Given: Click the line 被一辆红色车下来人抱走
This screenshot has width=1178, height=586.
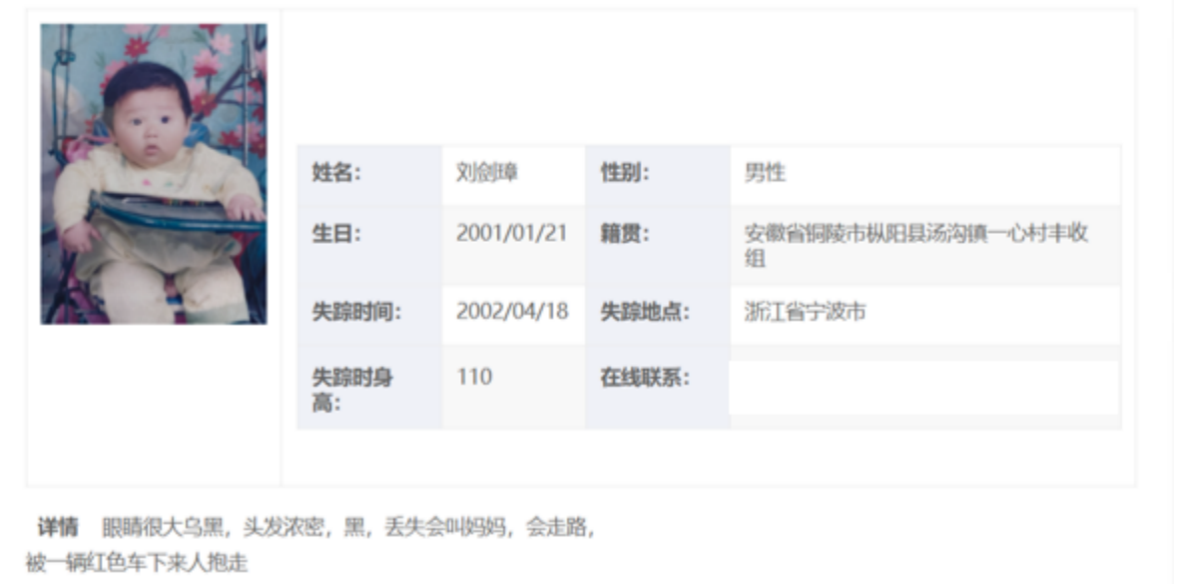Looking at the screenshot, I should [x=136, y=563].
